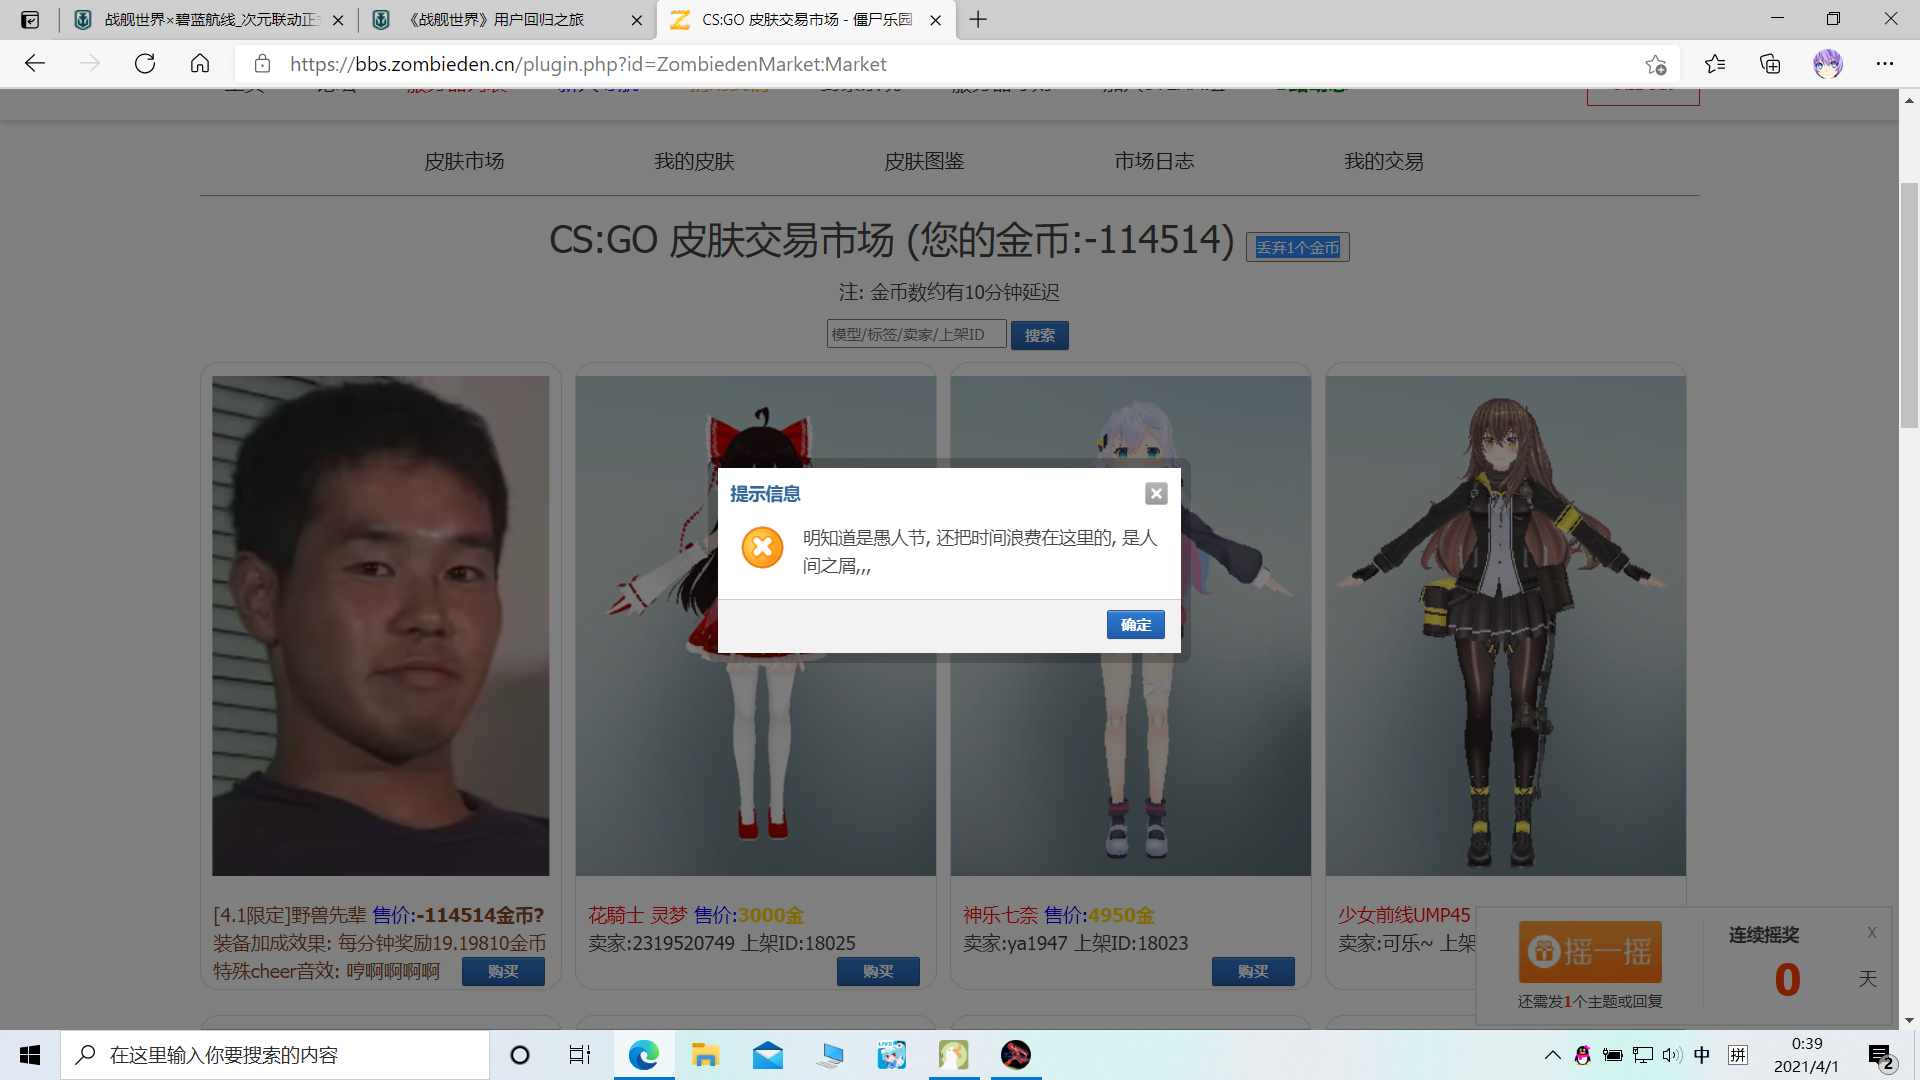The height and width of the screenshot is (1080, 1920).
Task: Close the 提示信息 dialog with X
Action: (1156, 493)
